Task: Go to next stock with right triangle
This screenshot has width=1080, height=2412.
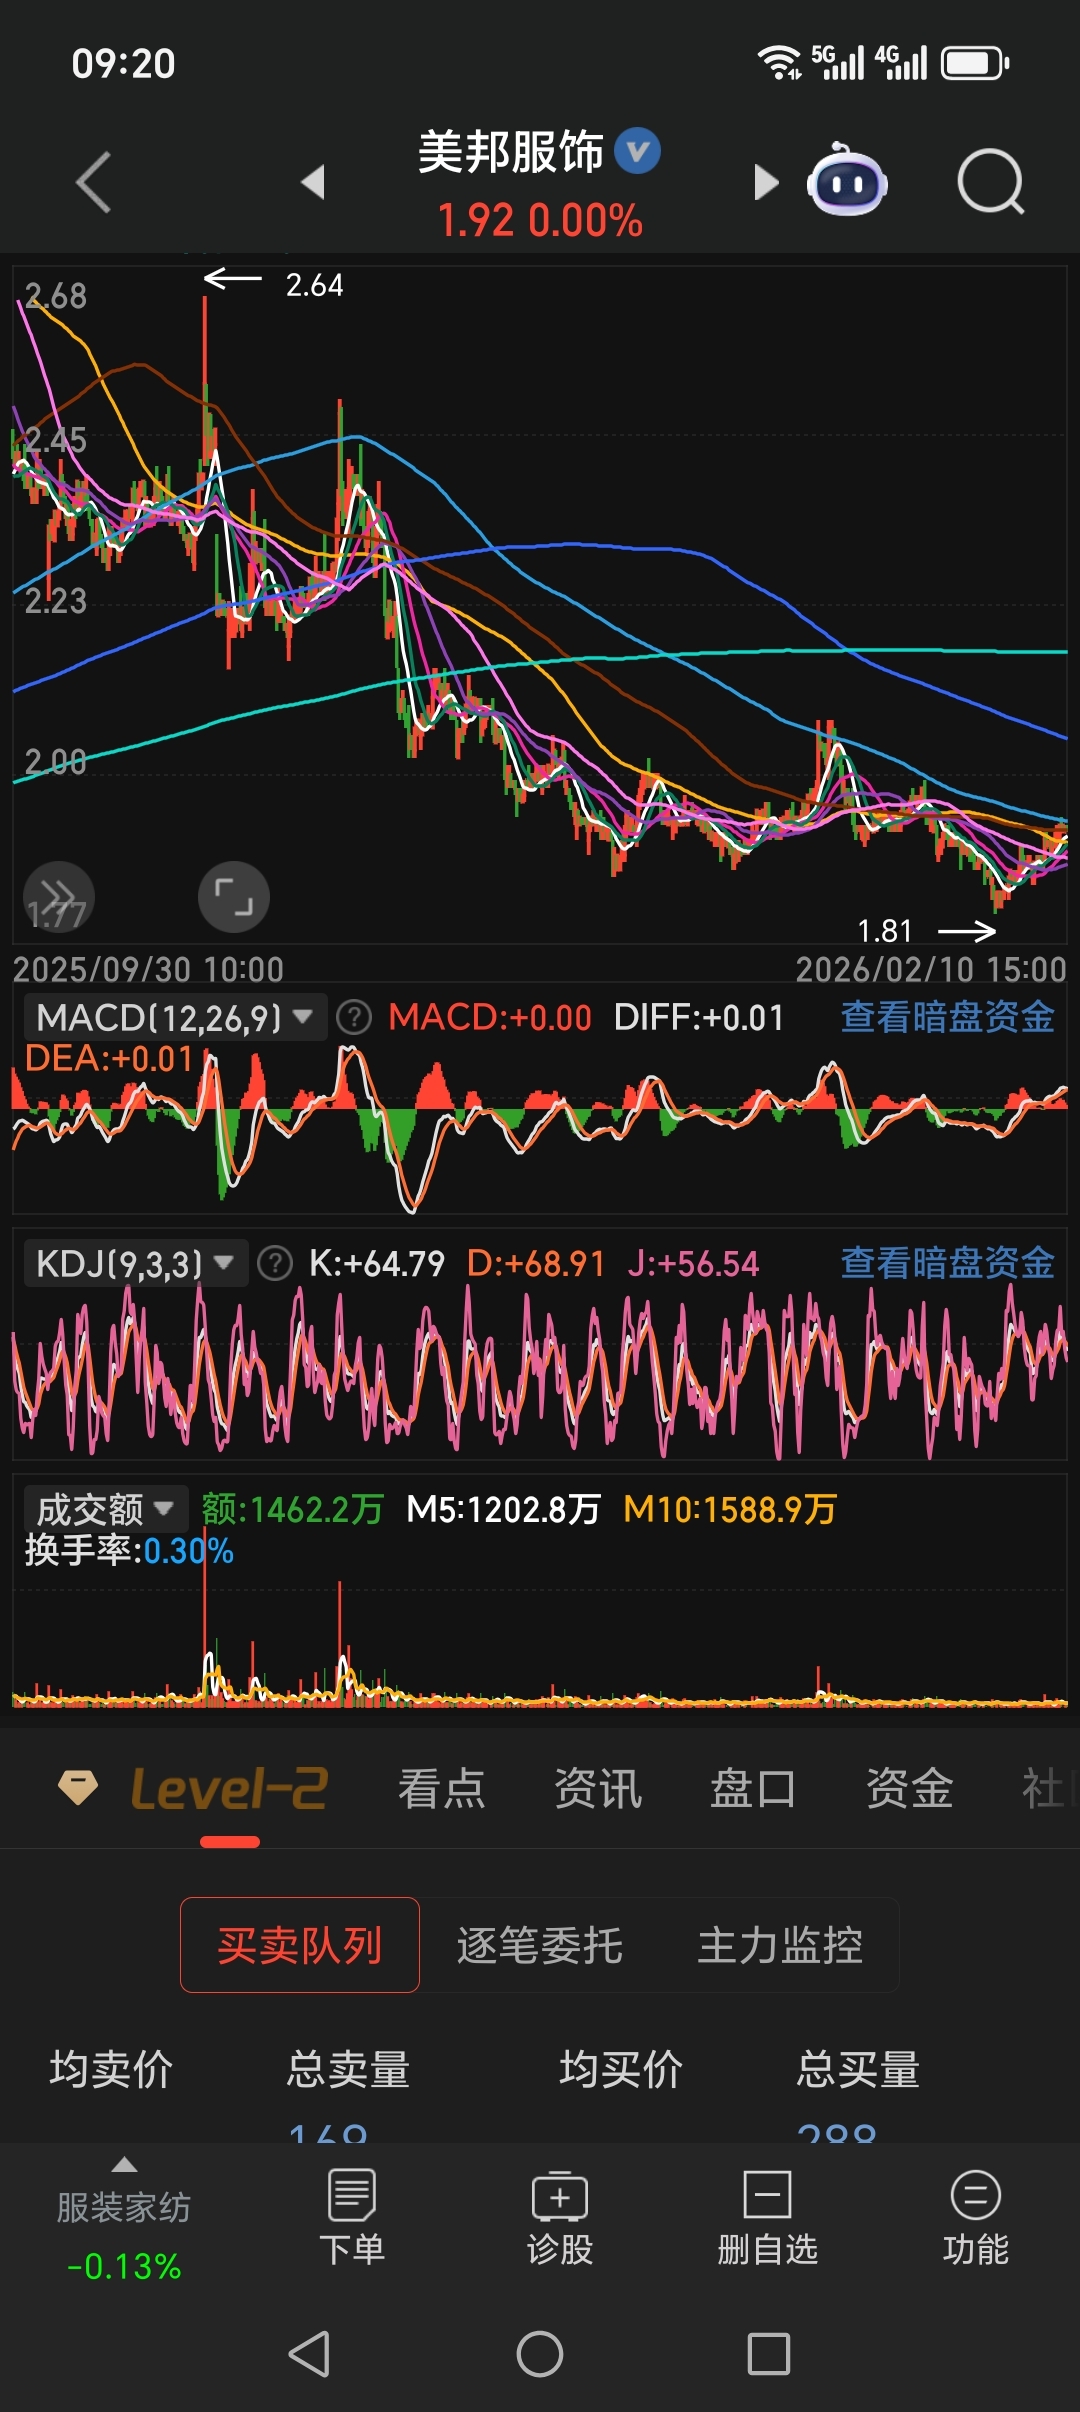Action: [x=765, y=182]
